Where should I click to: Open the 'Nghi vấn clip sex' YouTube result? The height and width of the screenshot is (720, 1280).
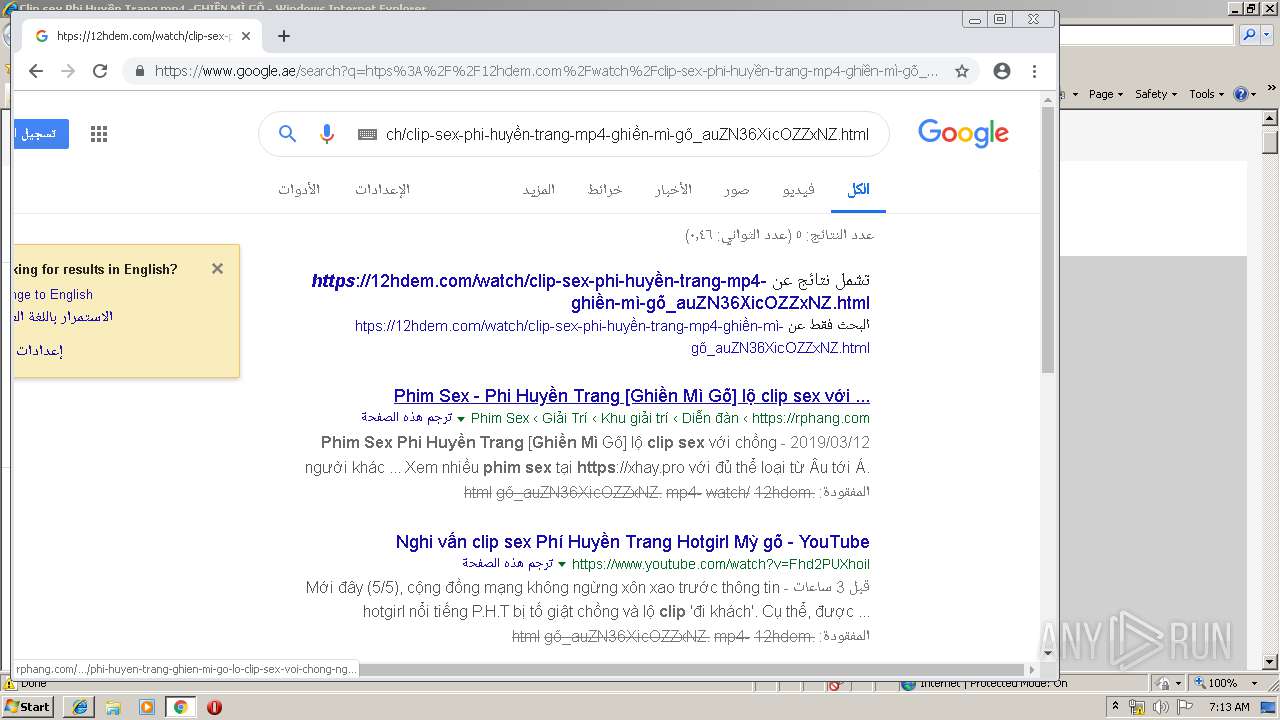coord(633,542)
